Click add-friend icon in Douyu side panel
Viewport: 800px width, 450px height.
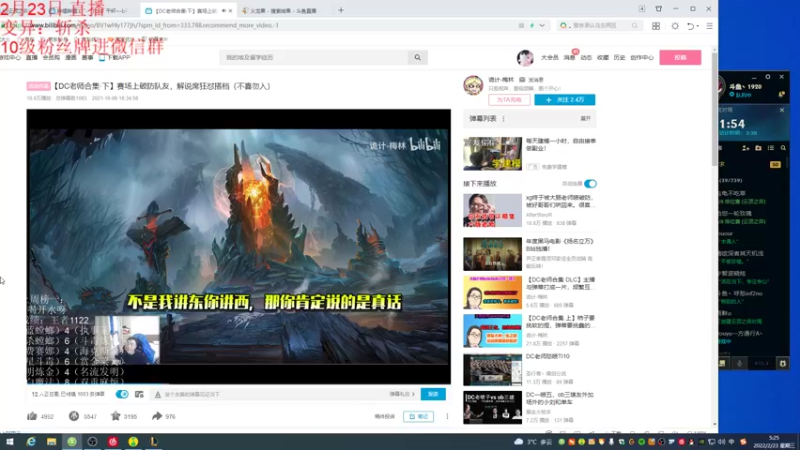coord(745,148)
